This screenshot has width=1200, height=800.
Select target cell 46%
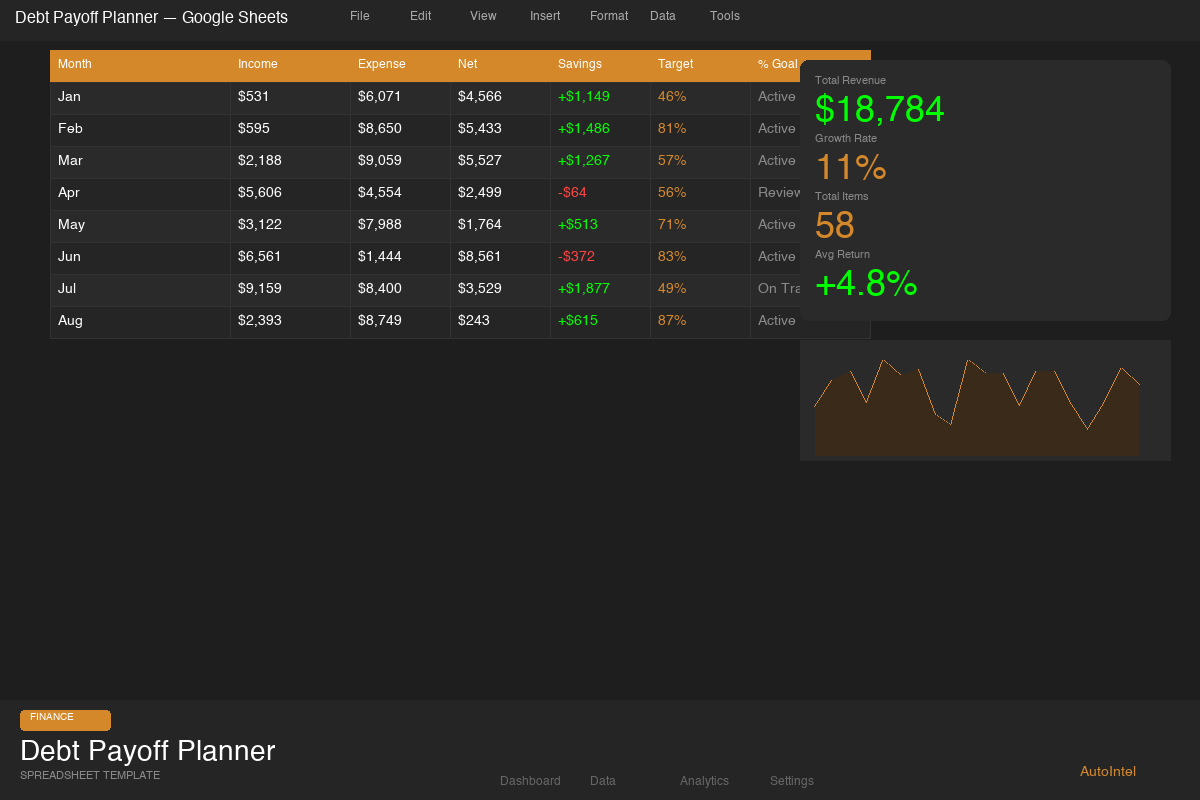pyautogui.click(x=700, y=98)
